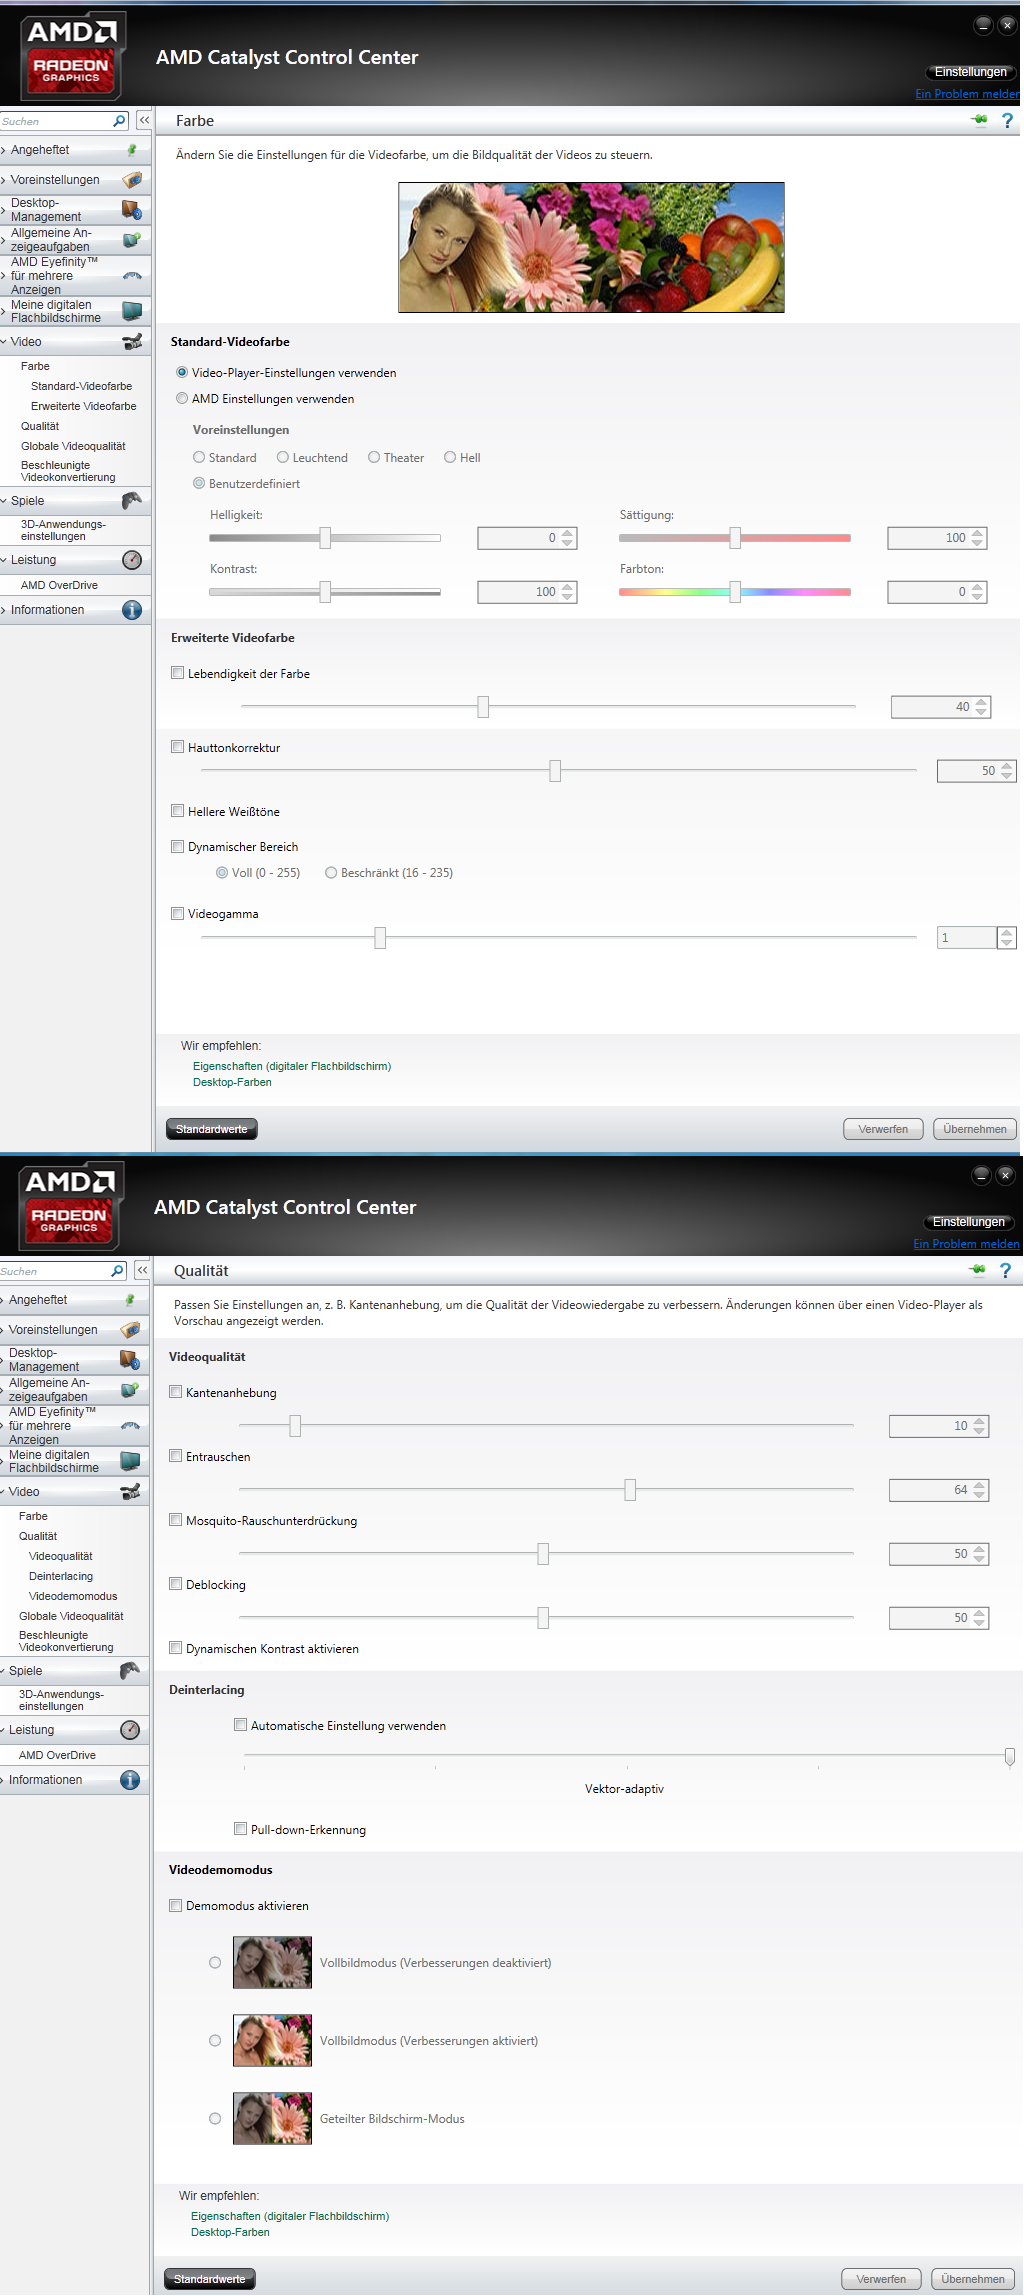Open Deinterlacing in the Qualität window sidebar
1024x2296 pixels.
click(x=61, y=1576)
